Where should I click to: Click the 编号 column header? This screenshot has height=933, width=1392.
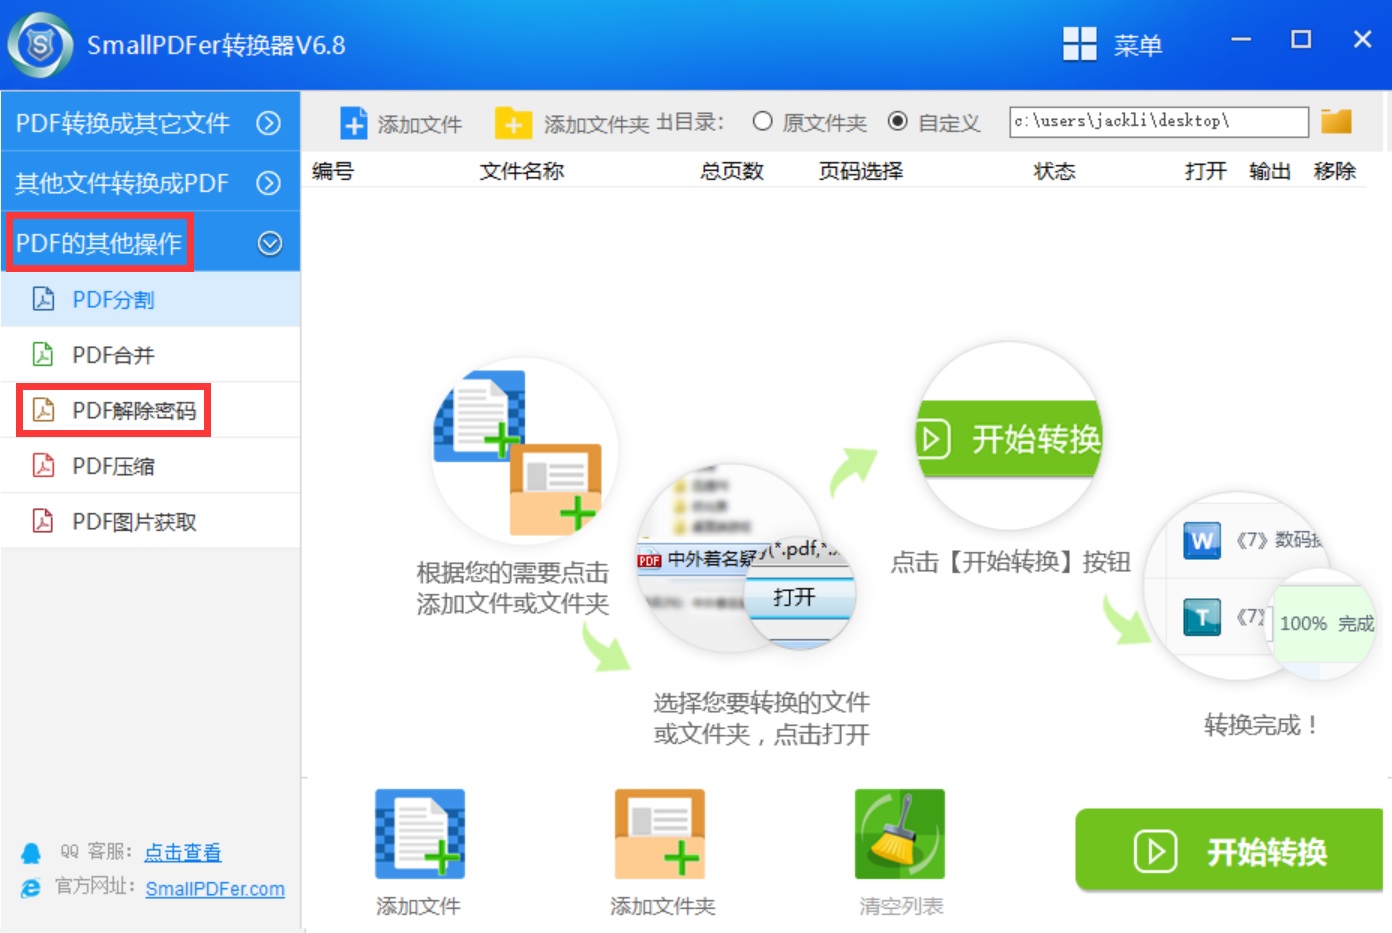point(333,171)
